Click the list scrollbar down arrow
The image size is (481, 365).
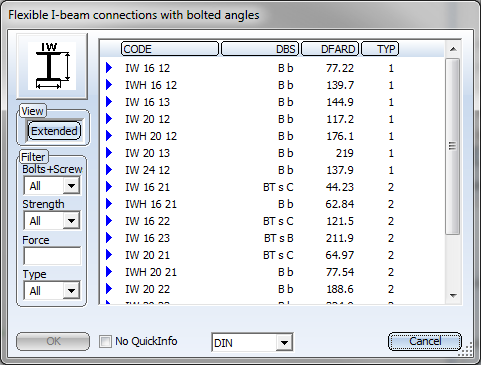(x=453, y=295)
